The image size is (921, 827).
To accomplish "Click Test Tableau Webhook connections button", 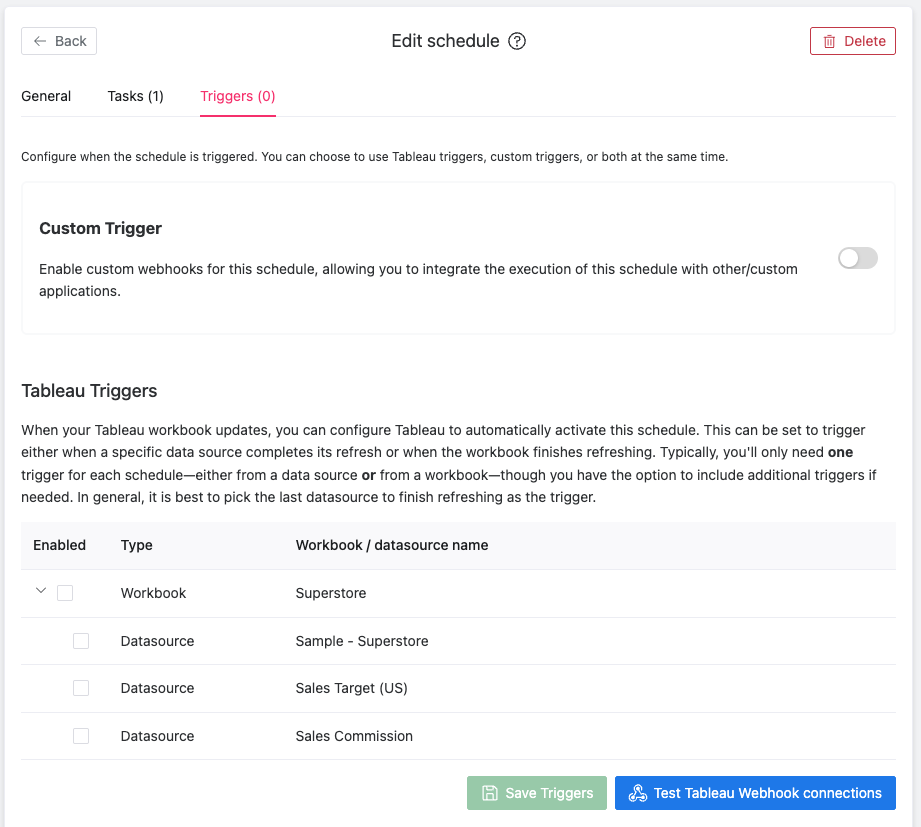I will [x=755, y=793].
